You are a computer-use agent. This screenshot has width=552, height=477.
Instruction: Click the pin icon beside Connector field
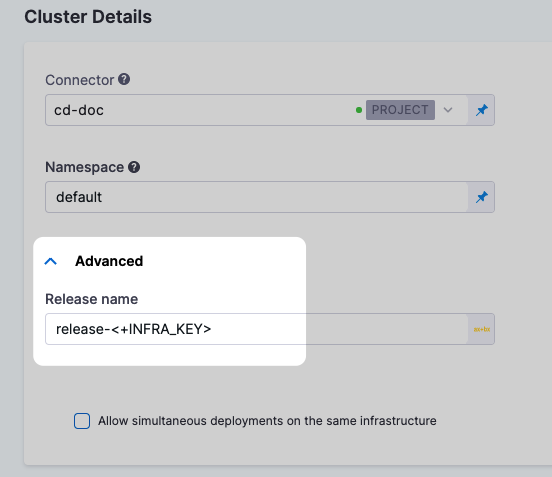[482, 110]
